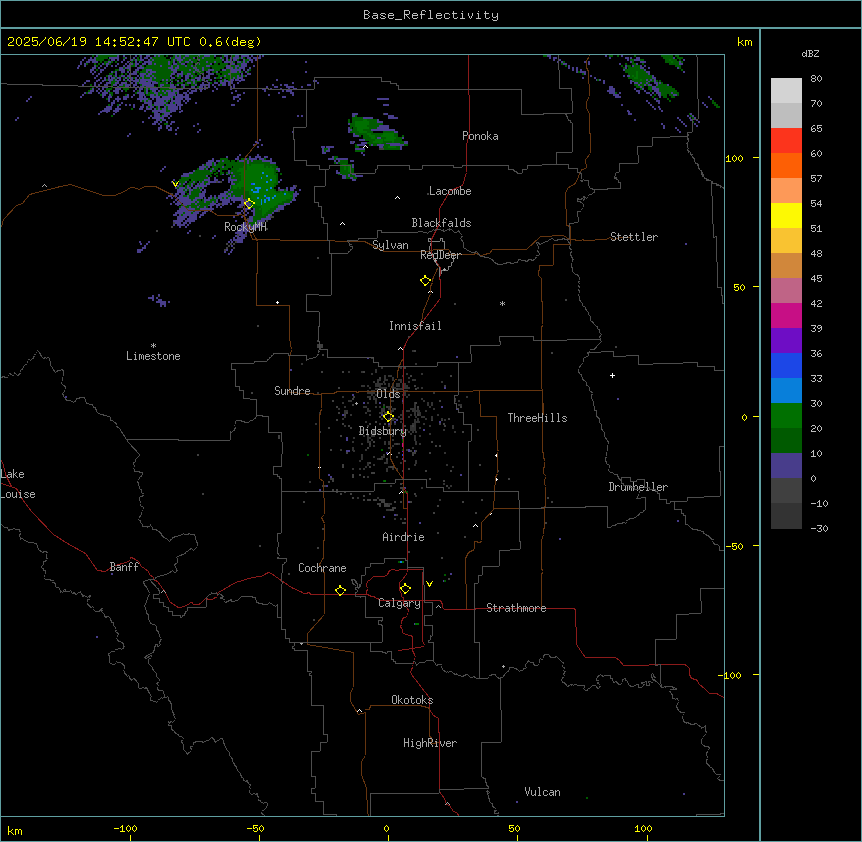Click the green 20-30 dBZ legend swatch
The width and height of the screenshot is (862, 842).
786,416
